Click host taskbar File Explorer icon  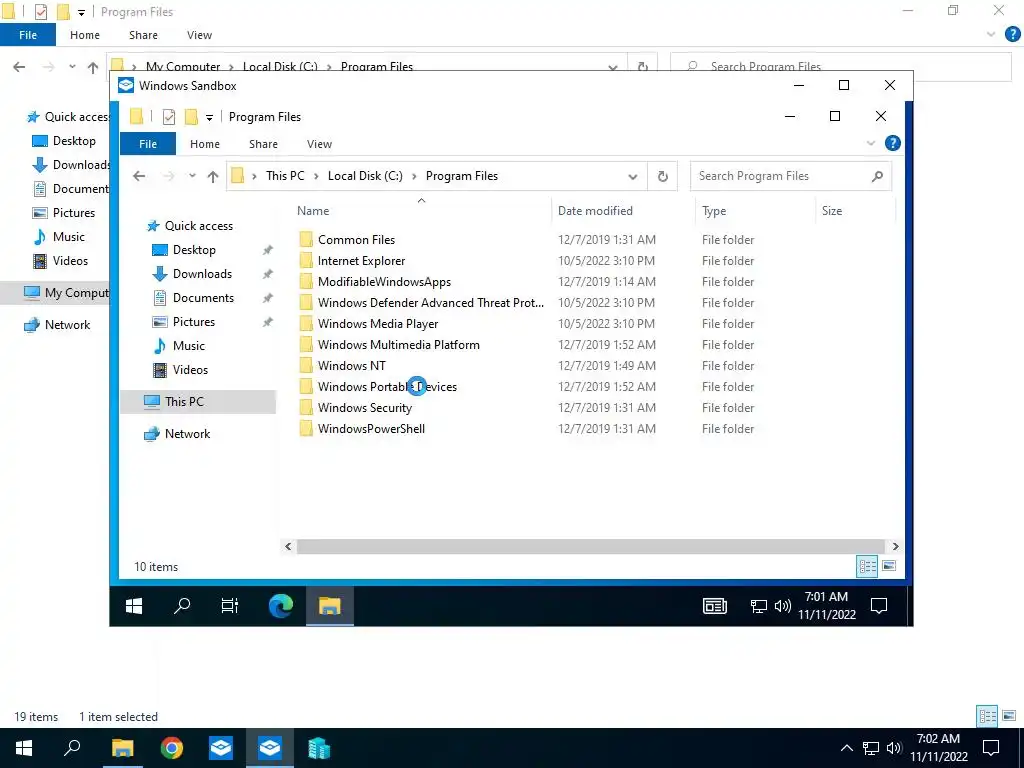click(122, 748)
